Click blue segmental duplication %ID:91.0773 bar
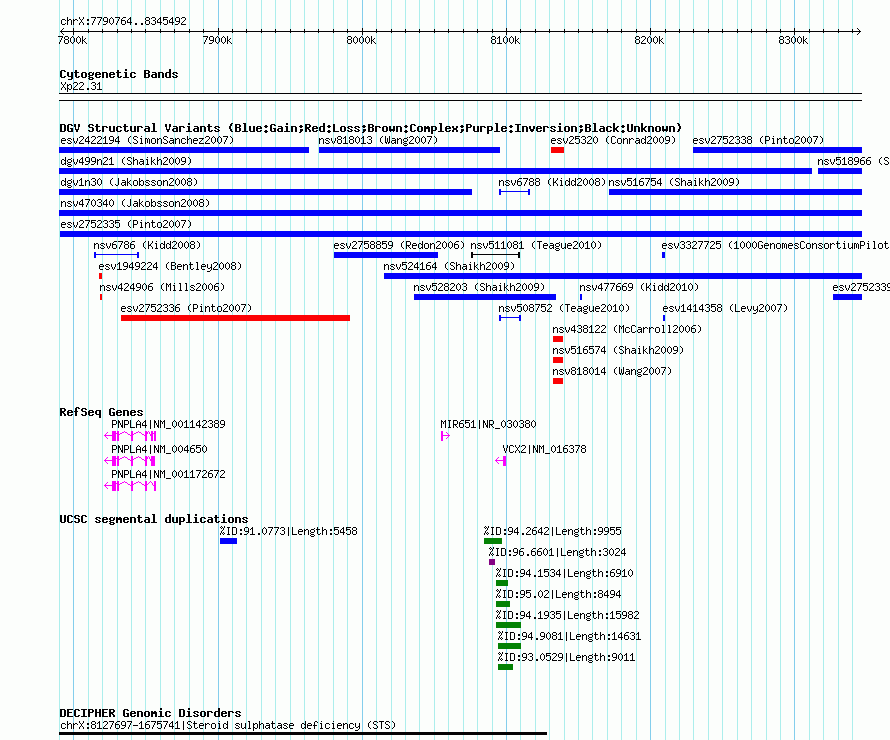This screenshot has width=890, height=740. pos(229,541)
